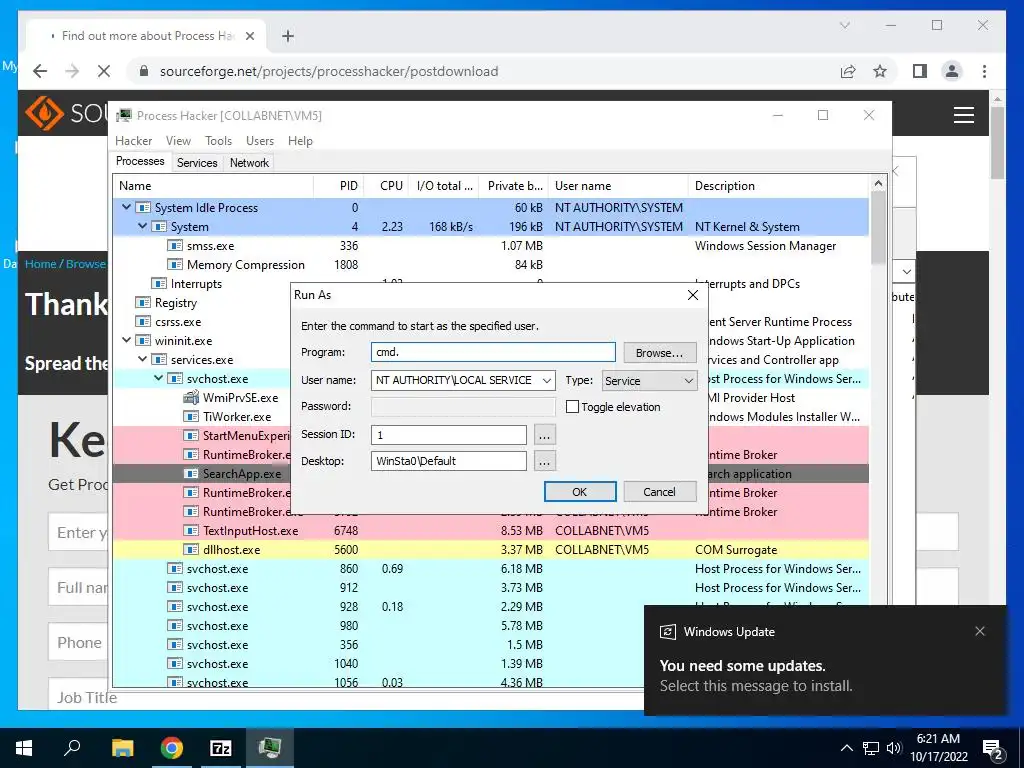Click the Program input field containing cmd.
1024x768 pixels.
493,352
